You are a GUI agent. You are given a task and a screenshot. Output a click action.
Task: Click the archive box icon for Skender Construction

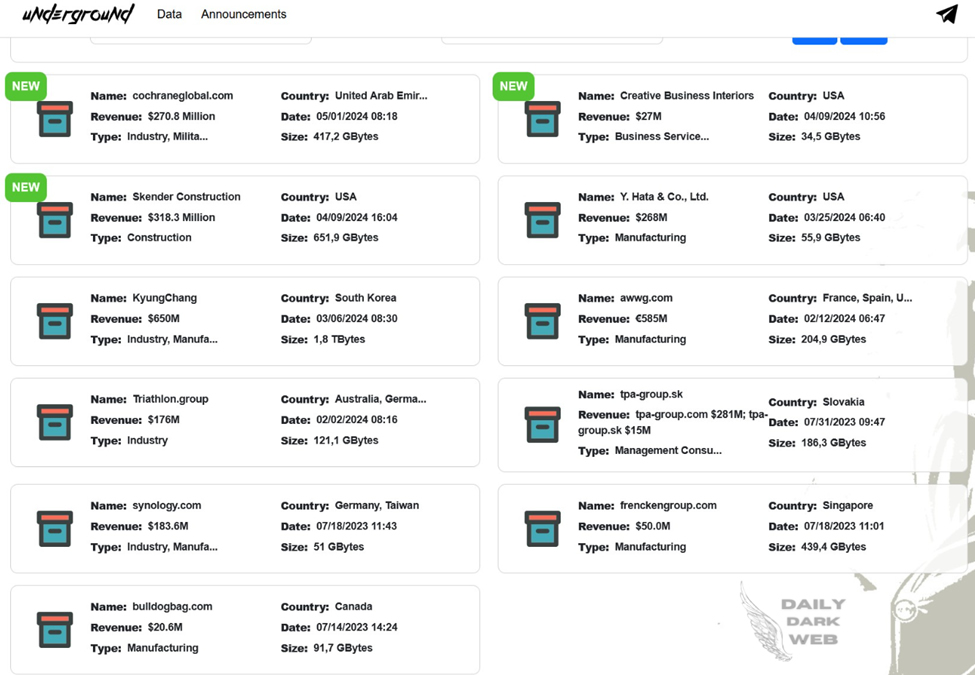55,220
